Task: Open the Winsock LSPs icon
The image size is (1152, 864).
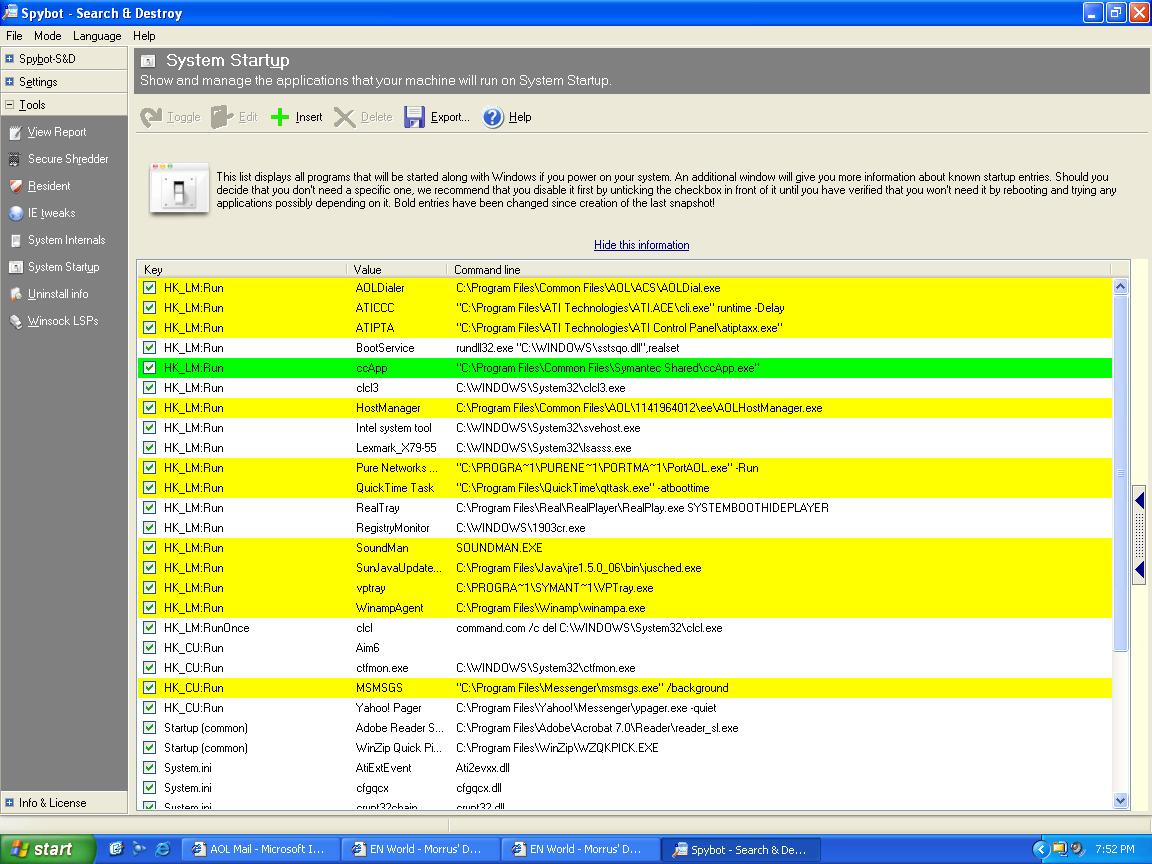Action: click(x=15, y=321)
